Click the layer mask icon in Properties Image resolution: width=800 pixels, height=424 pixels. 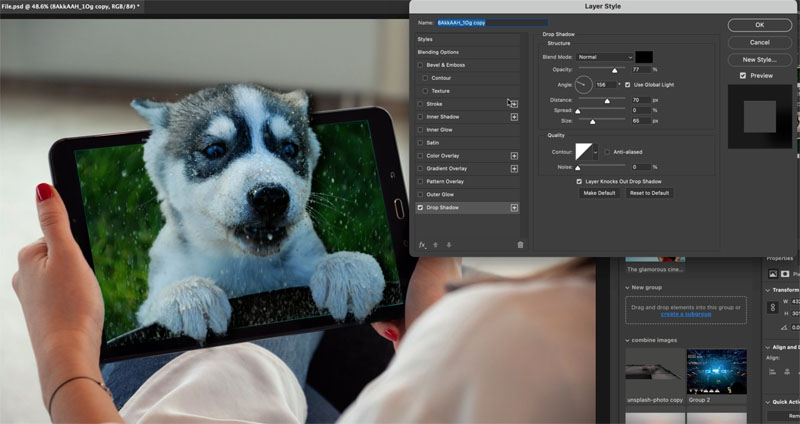[x=785, y=274]
